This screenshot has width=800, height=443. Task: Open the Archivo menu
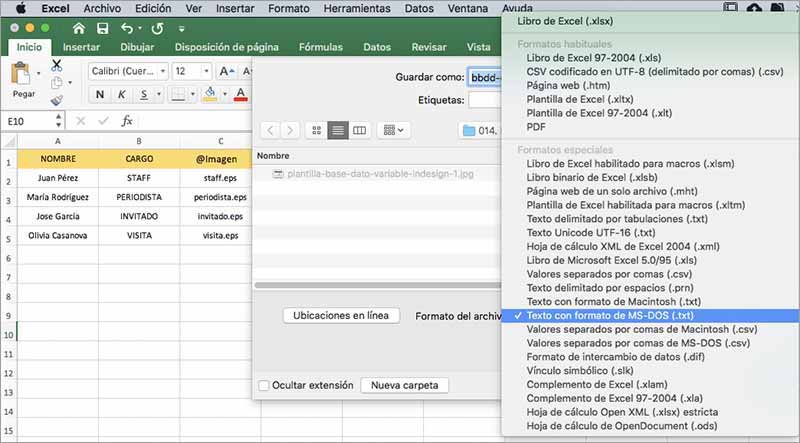click(102, 8)
